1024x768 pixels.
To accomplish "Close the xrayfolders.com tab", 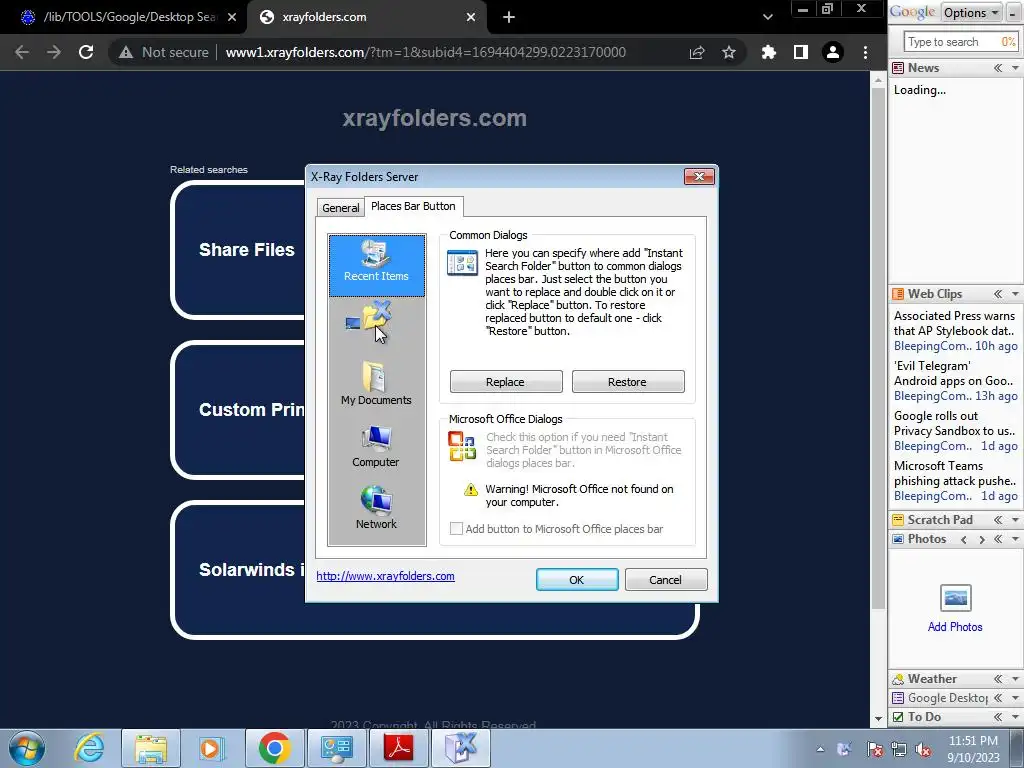I will pos(471,17).
